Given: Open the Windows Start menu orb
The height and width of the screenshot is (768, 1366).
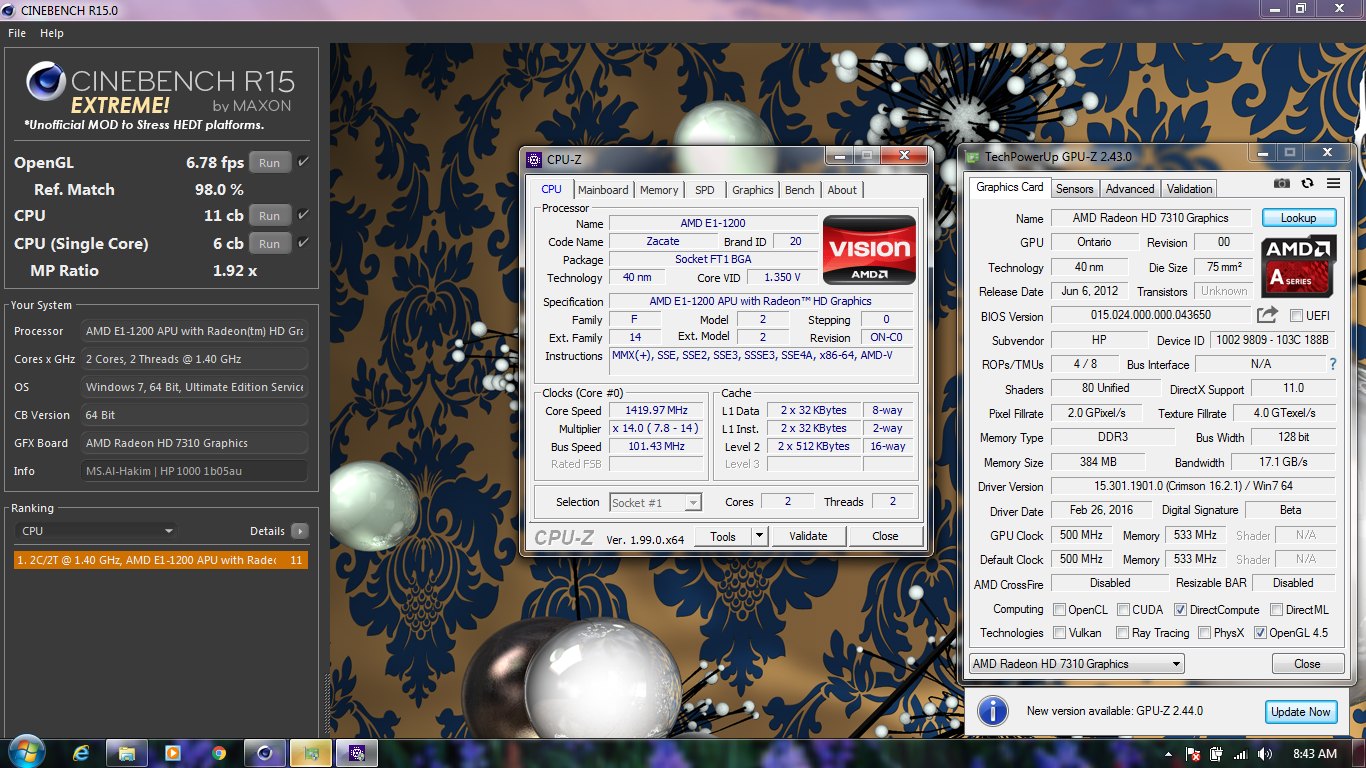Looking at the screenshot, I should click(25, 752).
